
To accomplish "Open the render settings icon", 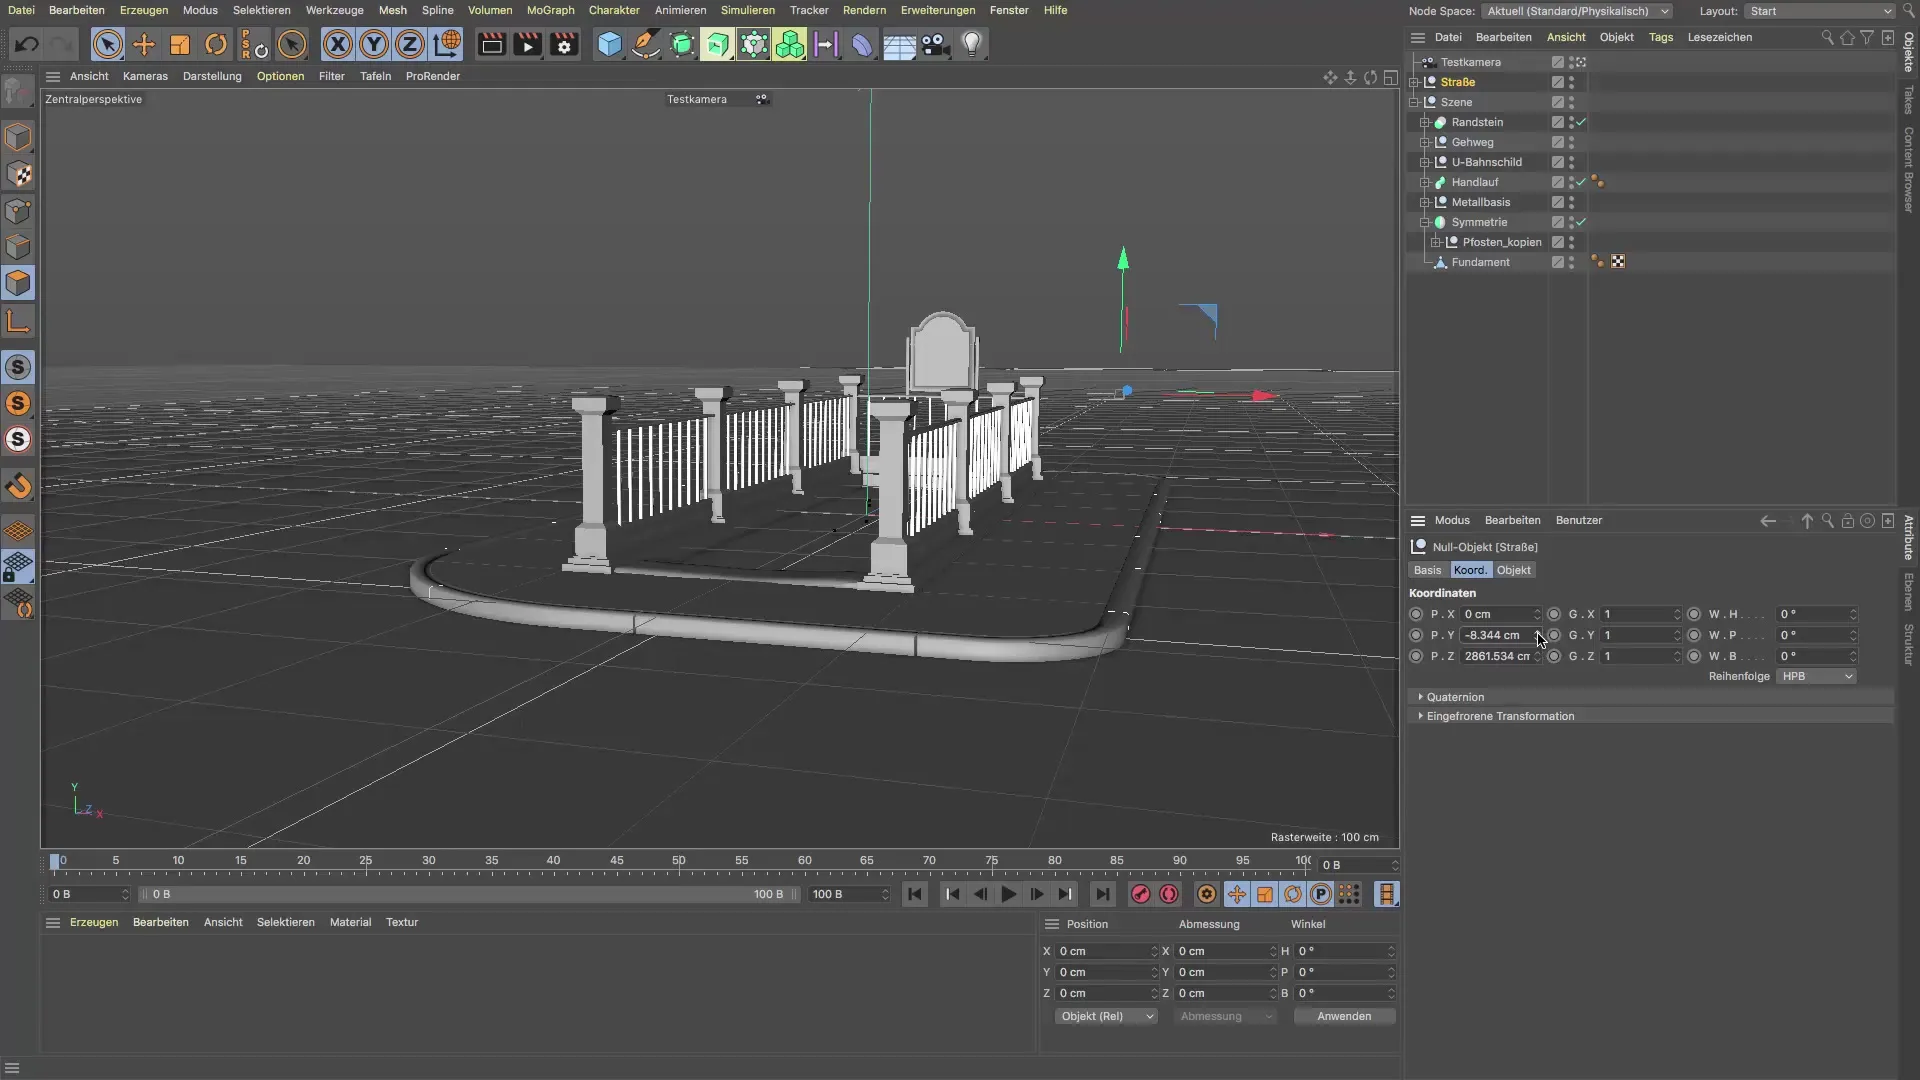I will click(x=564, y=45).
